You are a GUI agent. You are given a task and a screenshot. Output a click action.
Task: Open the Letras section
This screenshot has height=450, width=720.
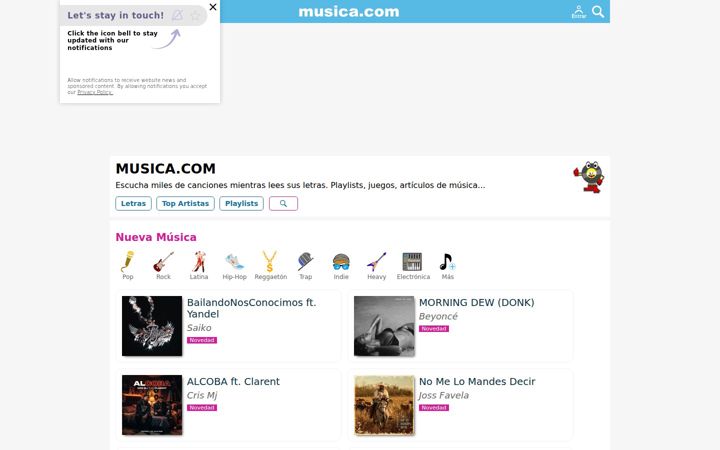pyautogui.click(x=133, y=203)
